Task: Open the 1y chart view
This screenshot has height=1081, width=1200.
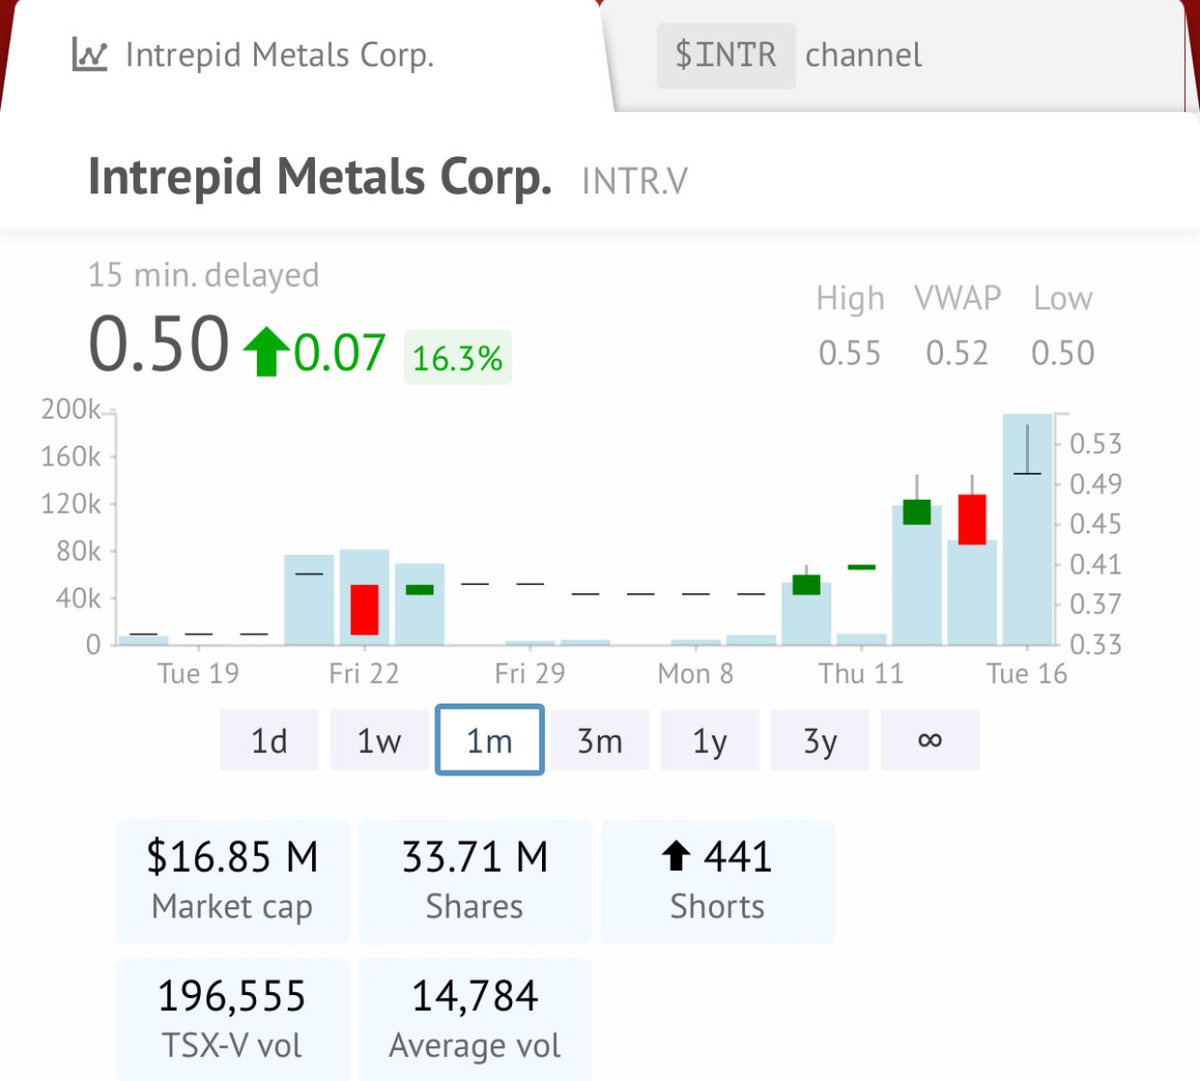Action: tap(709, 740)
